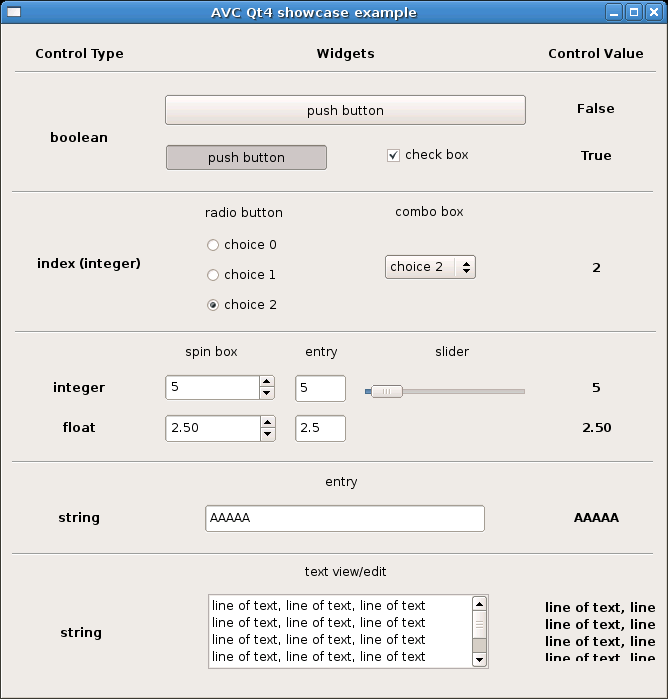
Task: Click the small pressed push button
Action: pyautogui.click(x=246, y=157)
